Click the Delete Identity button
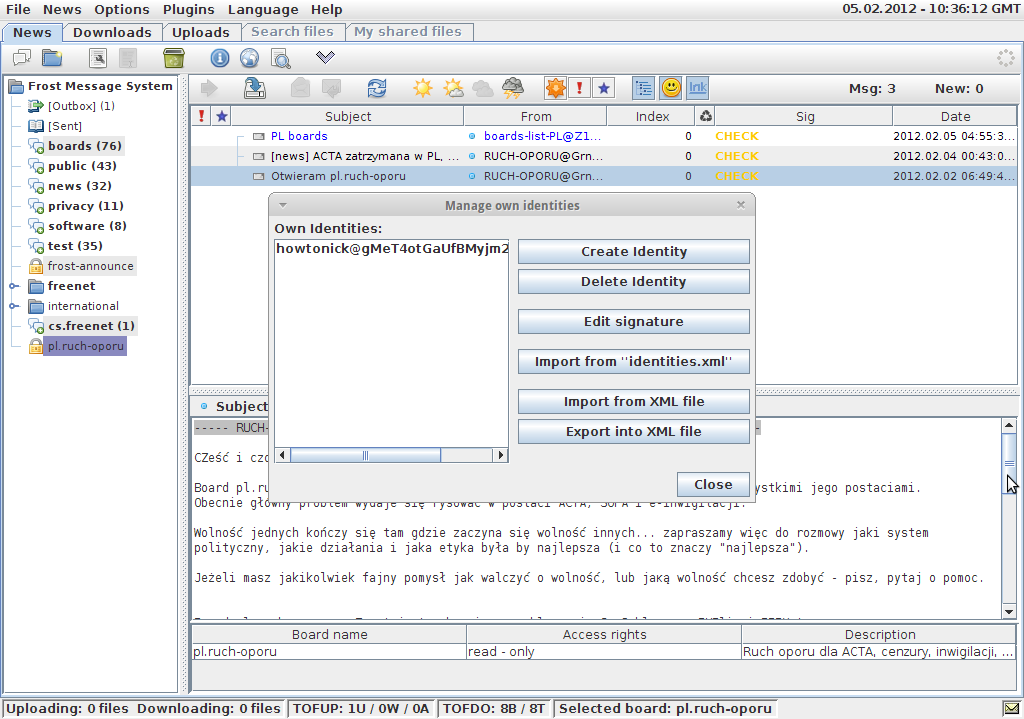The height and width of the screenshot is (719, 1024). [x=633, y=281]
